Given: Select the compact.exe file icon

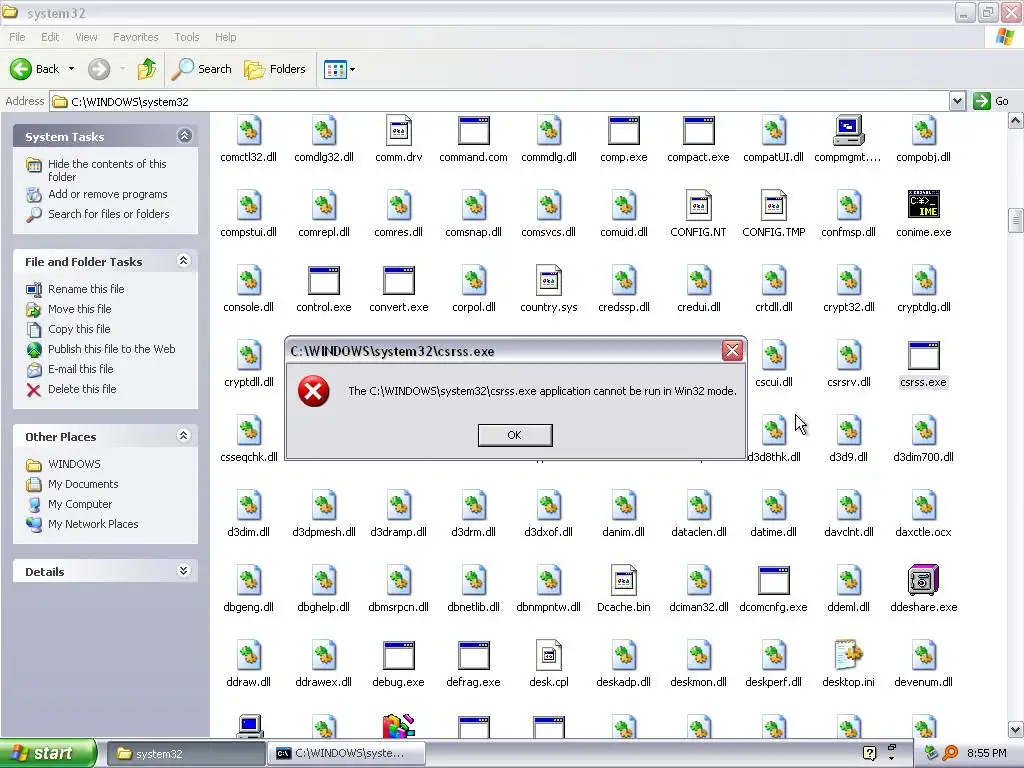Looking at the screenshot, I should (x=698, y=130).
